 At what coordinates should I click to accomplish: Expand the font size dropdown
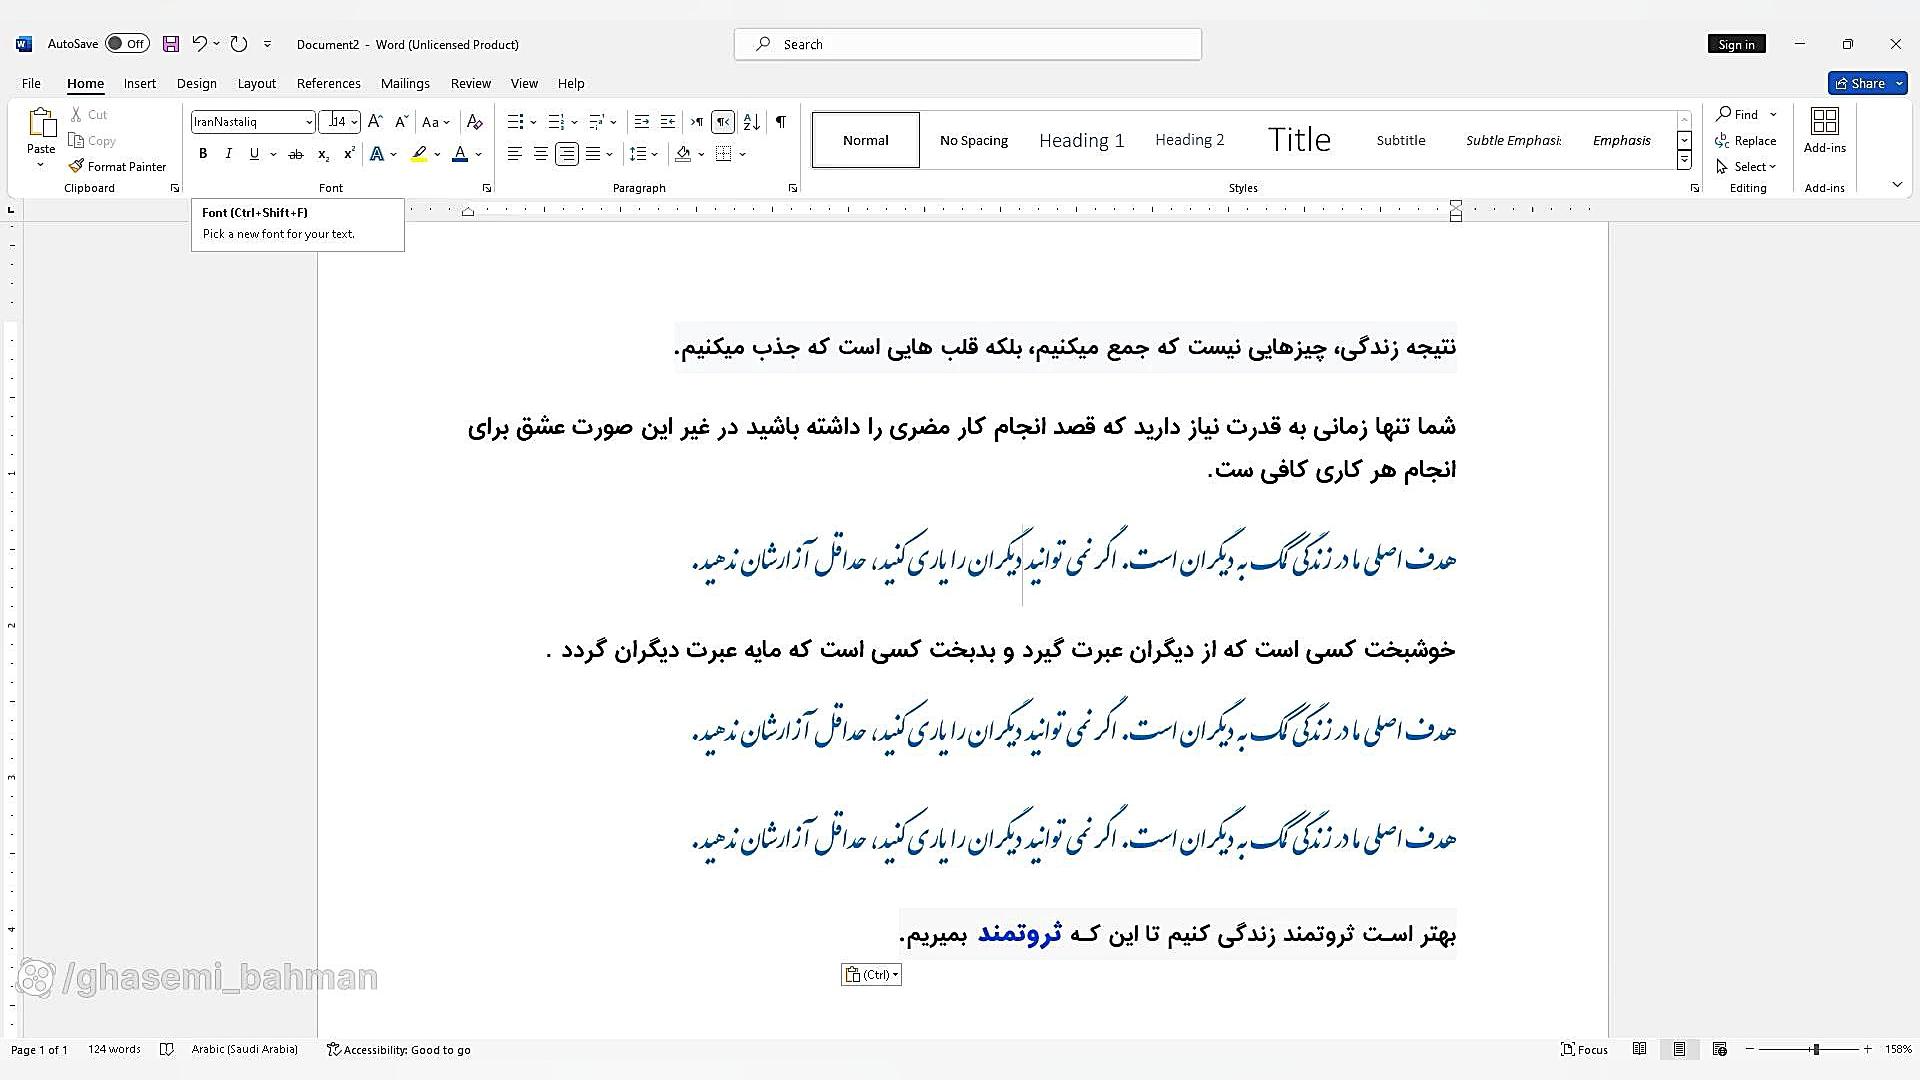tap(354, 122)
